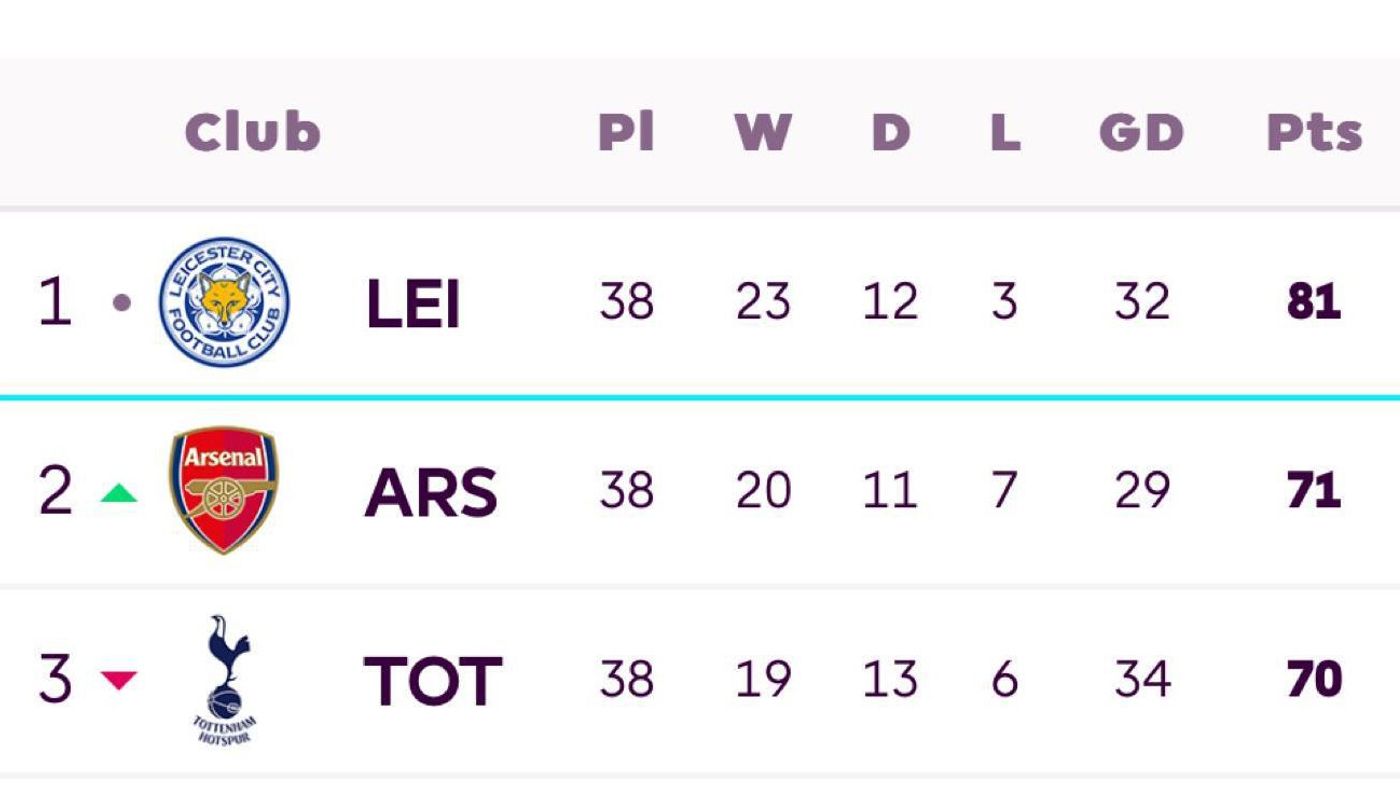Click Arsenal's green up-arrow position indicator
This screenshot has height=800, width=1400.
click(x=118, y=492)
